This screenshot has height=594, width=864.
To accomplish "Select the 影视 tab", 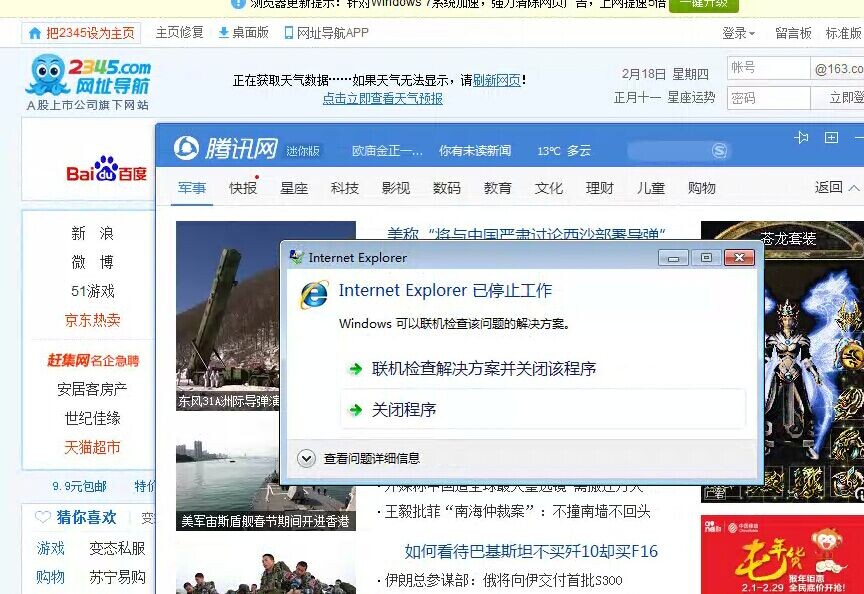I will (396, 188).
